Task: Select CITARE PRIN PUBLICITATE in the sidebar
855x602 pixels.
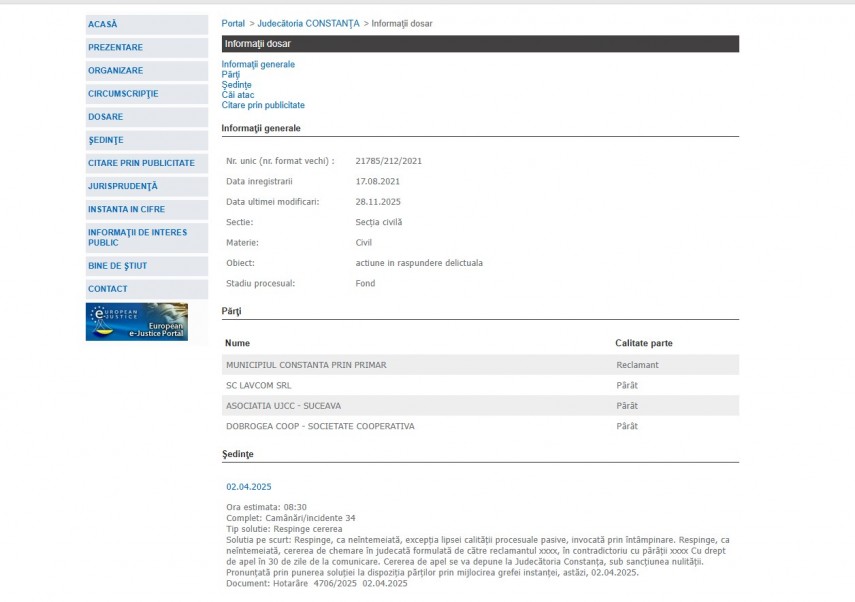Action: [x=141, y=163]
